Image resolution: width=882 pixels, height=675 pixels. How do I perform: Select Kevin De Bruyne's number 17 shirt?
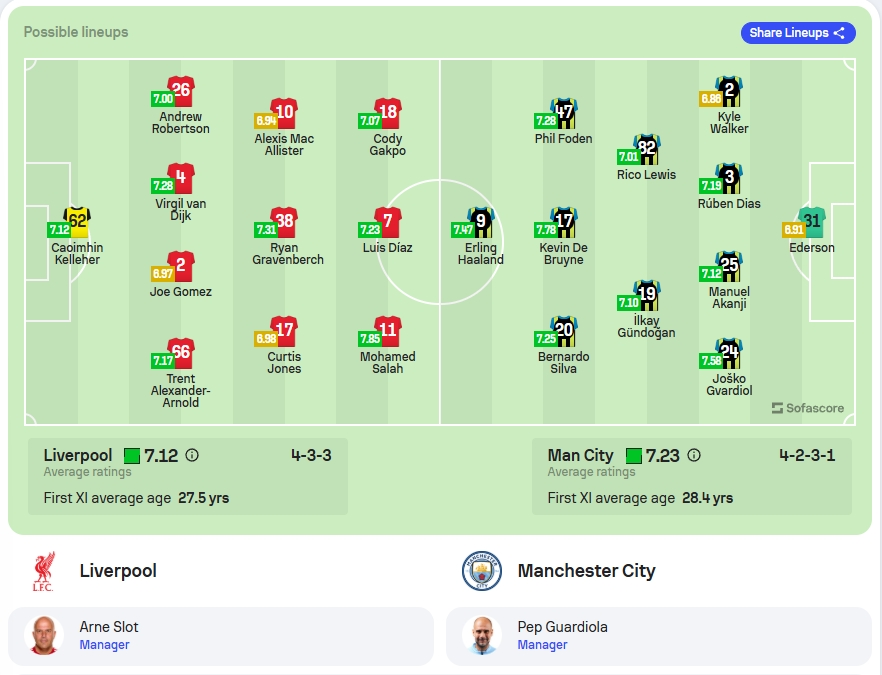pyautogui.click(x=564, y=223)
